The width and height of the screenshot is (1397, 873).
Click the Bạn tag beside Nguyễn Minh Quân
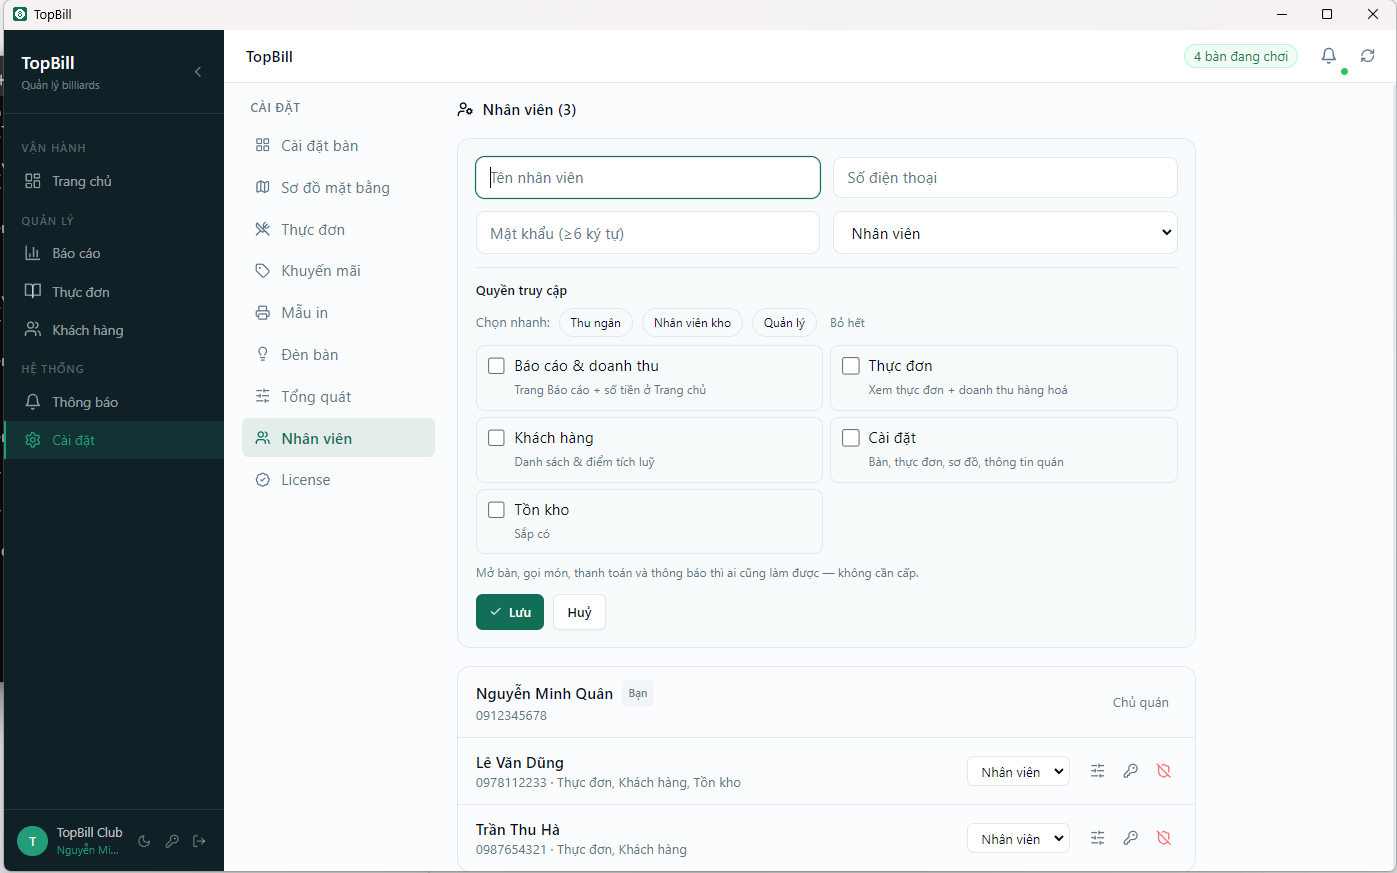point(638,693)
